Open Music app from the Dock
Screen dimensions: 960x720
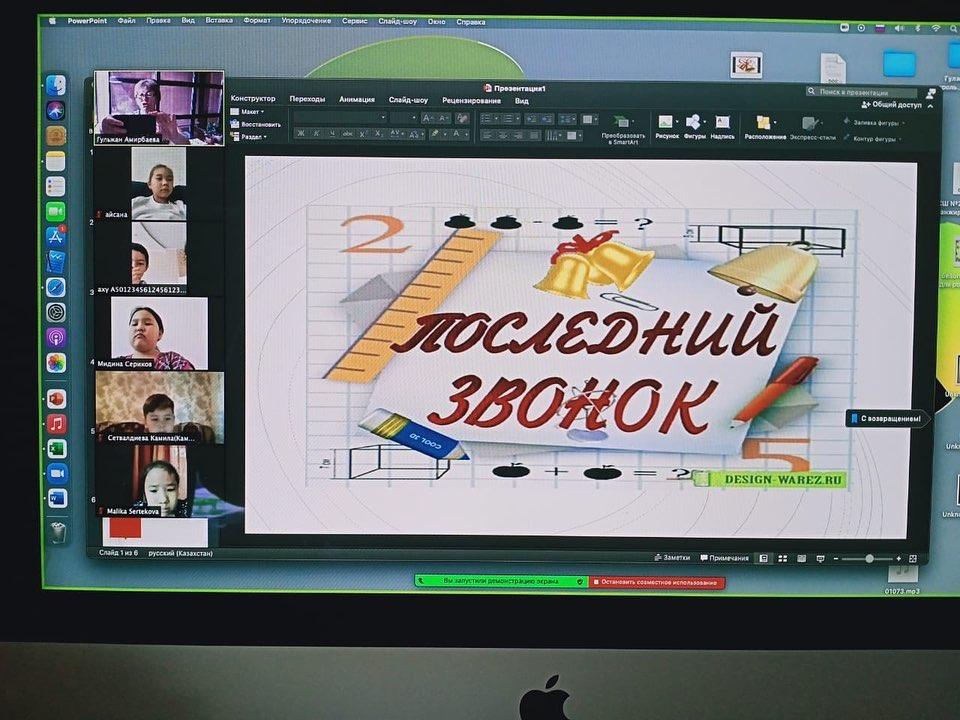click(x=56, y=424)
